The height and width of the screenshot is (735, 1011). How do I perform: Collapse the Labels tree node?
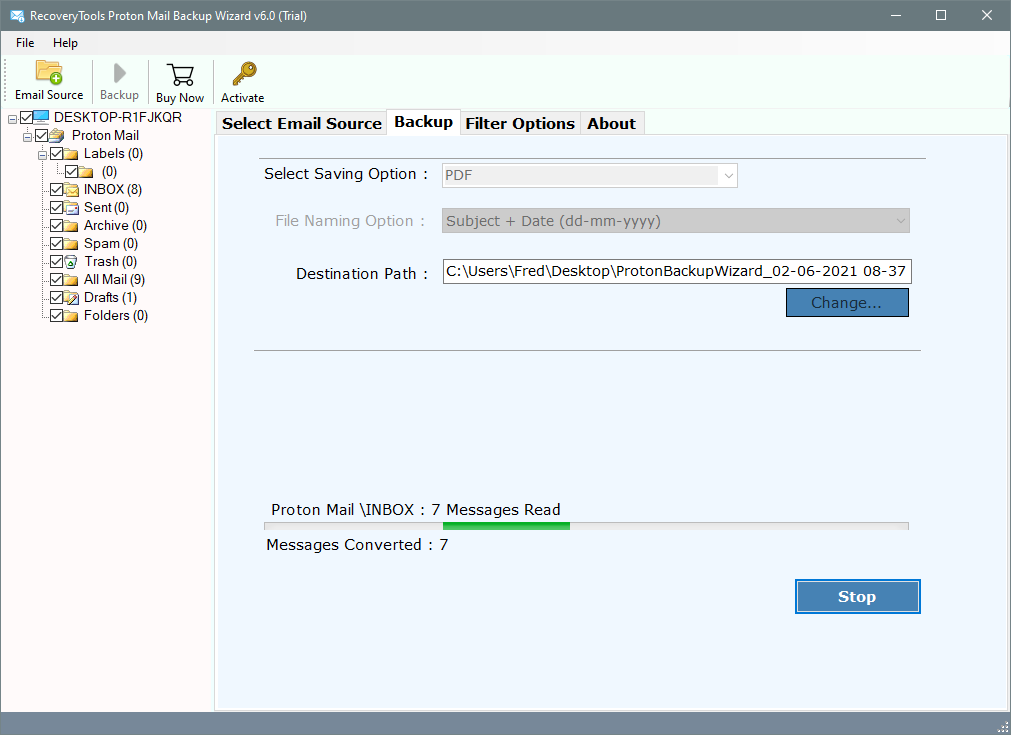click(43, 155)
